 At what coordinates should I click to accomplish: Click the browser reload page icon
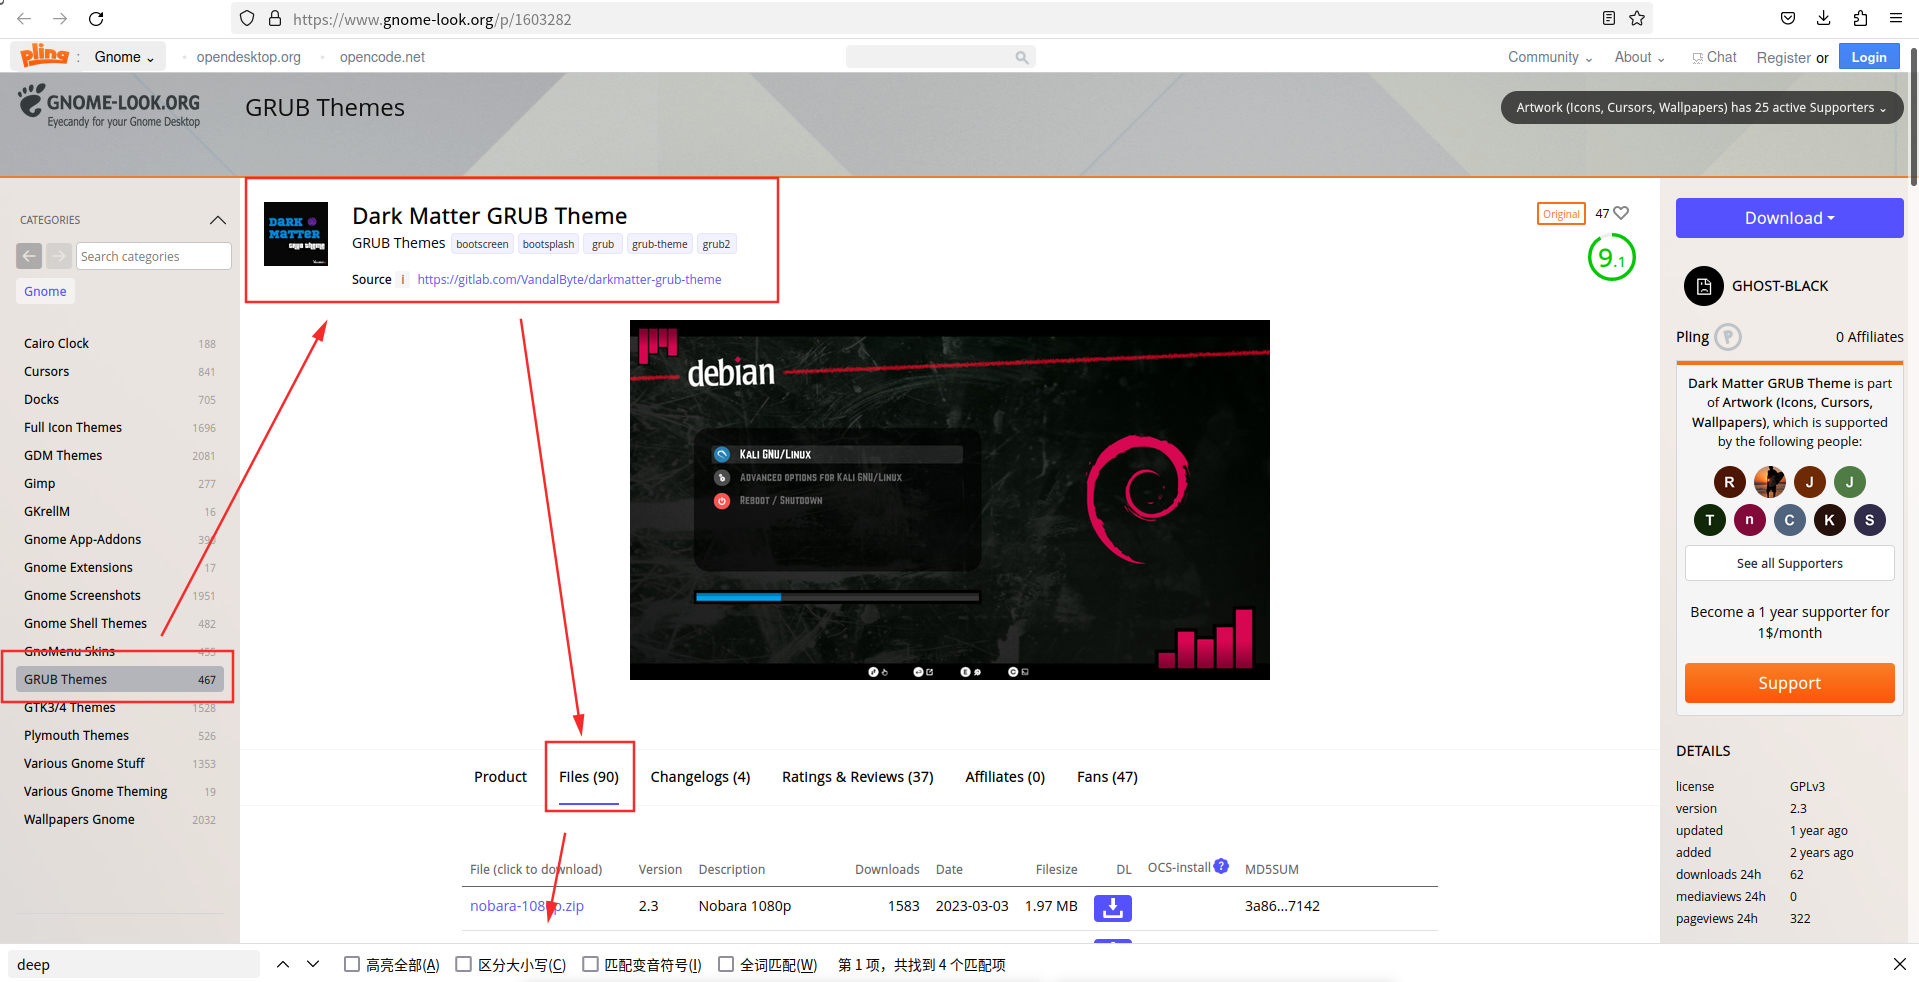(96, 19)
